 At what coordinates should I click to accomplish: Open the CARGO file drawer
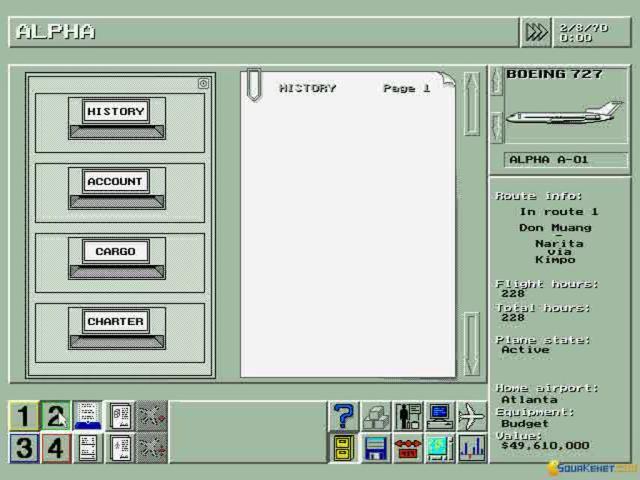tap(120, 263)
